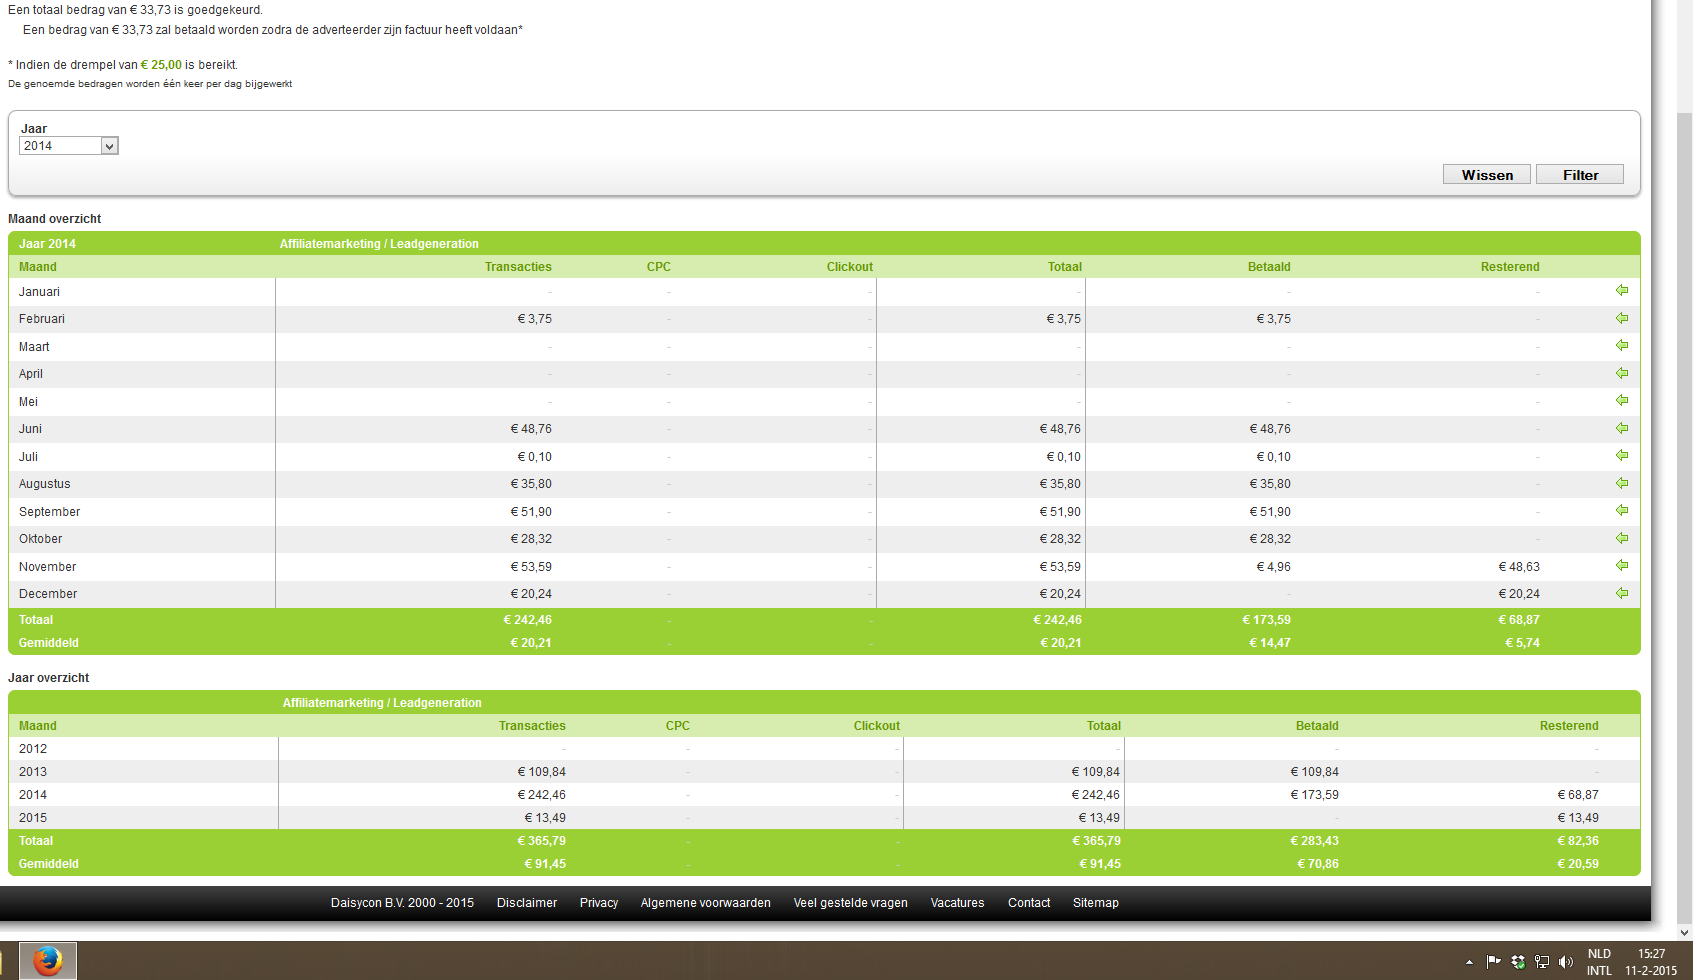Click the Filter button
Screen dimensions: 1693x980
(x=1580, y=175)
